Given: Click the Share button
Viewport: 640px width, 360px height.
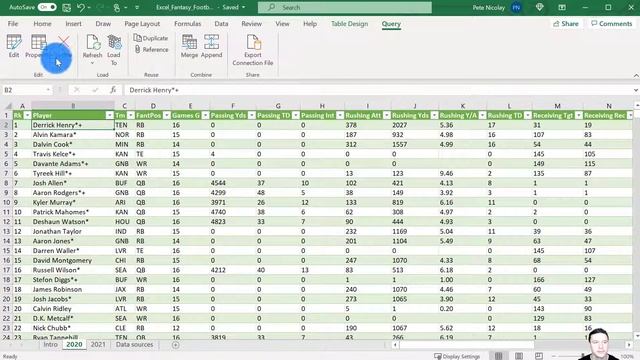Looking at the screenshot, I should point(566,24).
